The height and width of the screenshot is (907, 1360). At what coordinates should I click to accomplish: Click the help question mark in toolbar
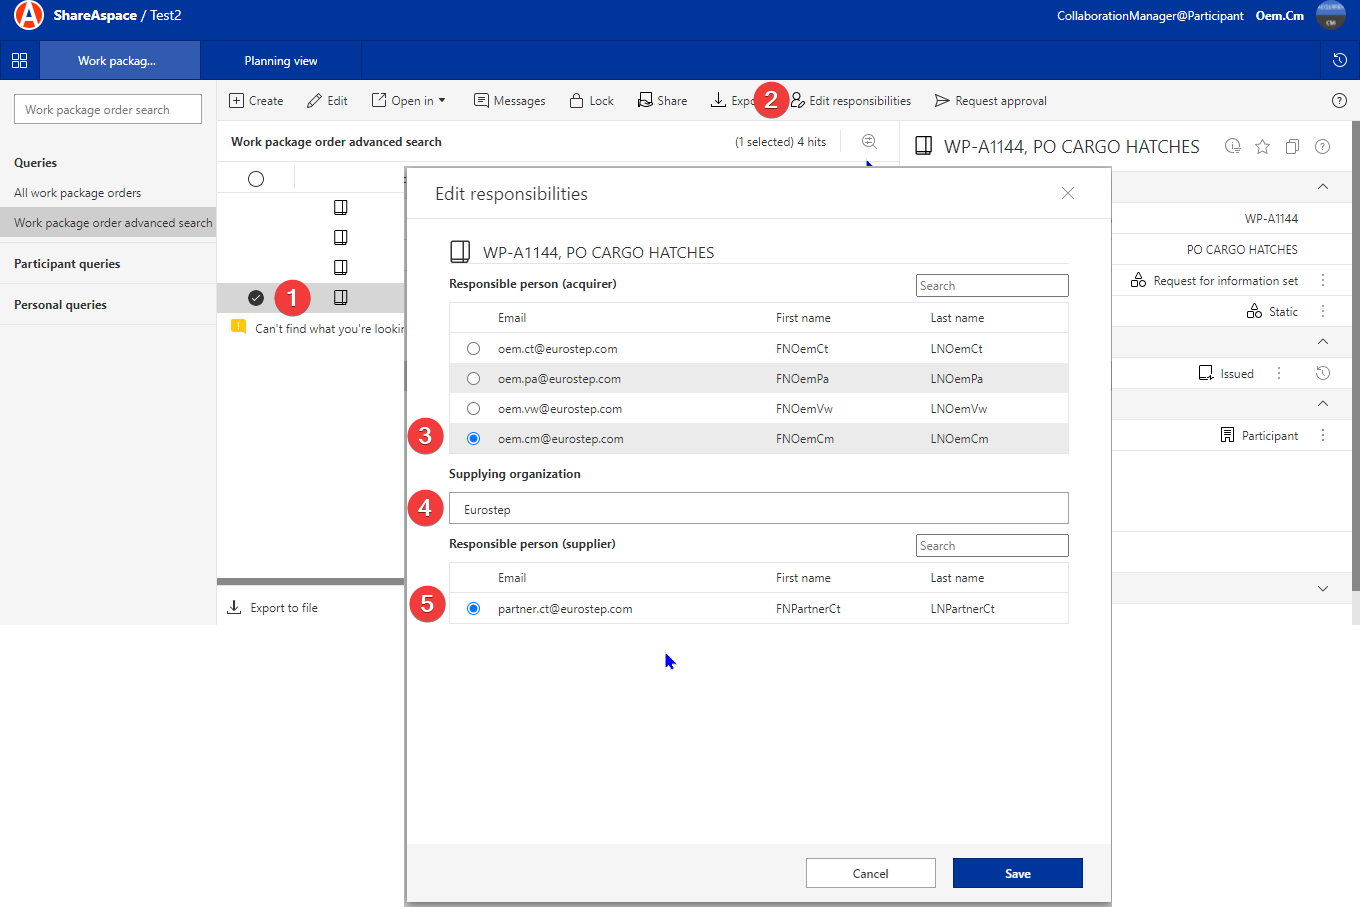pyautogui.click(x=1339, y=101)
